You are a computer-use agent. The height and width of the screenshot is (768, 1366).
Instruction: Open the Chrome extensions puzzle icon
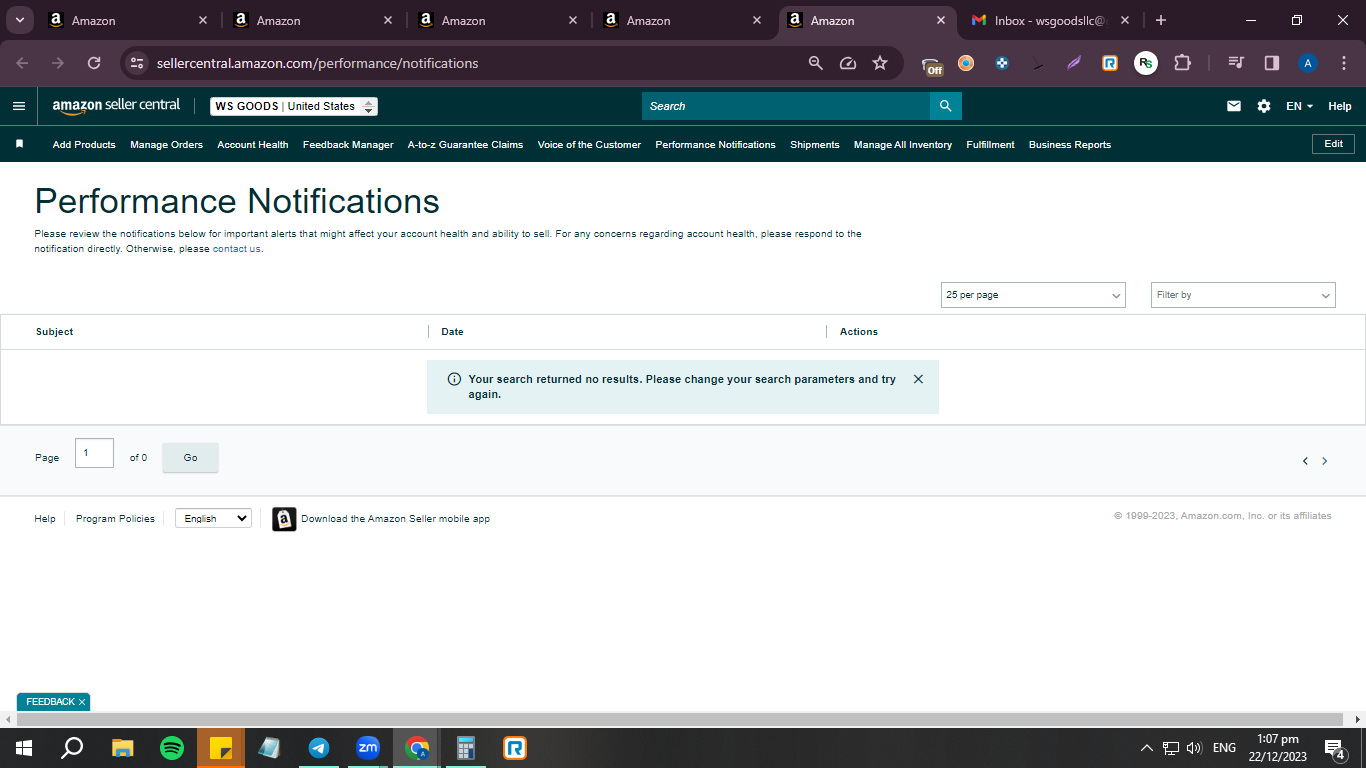click(1182, 63)
